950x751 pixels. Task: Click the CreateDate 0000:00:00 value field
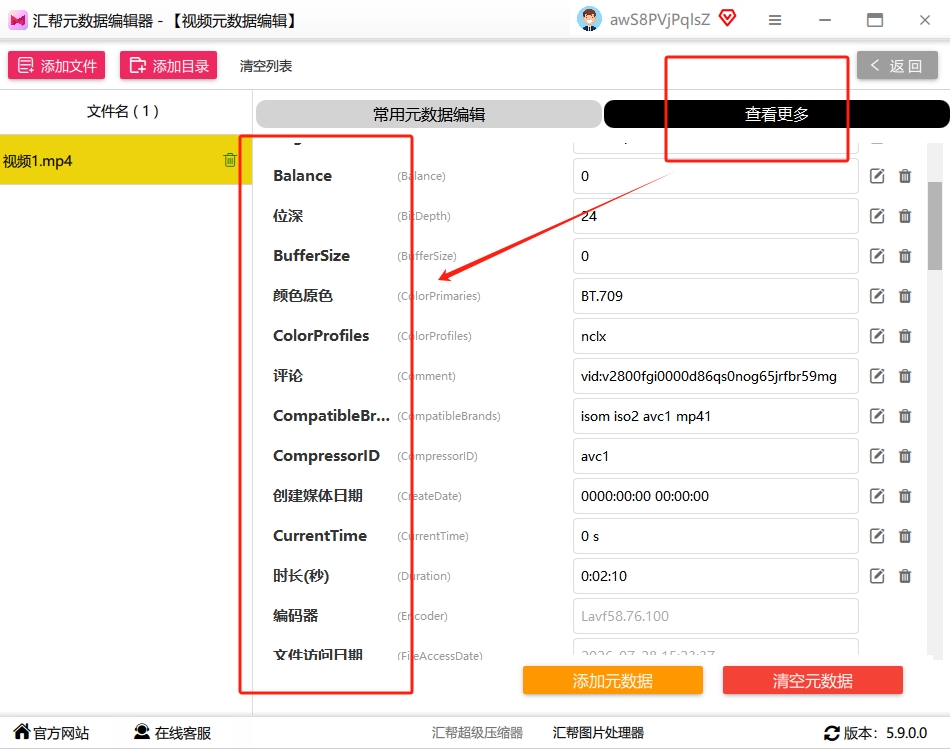[716, 496]
